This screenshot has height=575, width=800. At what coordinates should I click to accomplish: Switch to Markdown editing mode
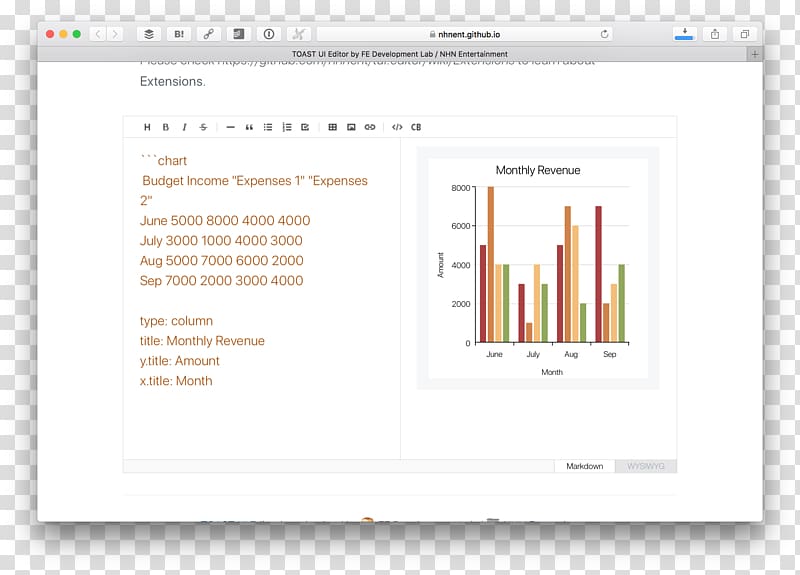click(x=585, y=466)
